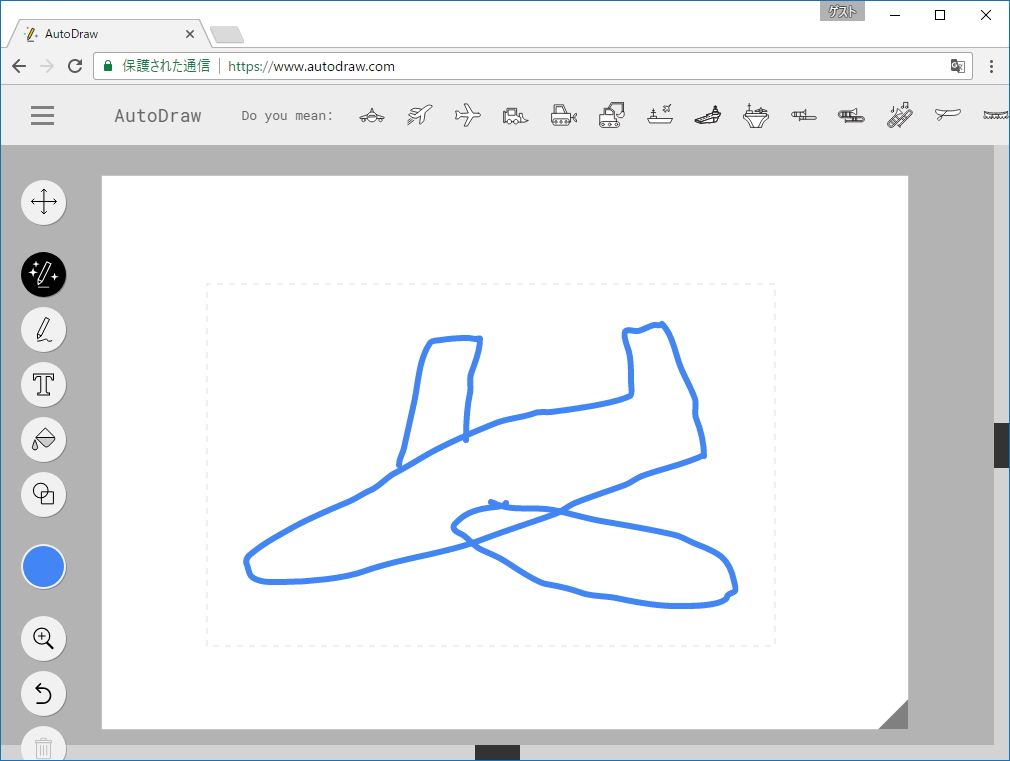Select the move/select arrows tool
The width and height of the screenshot is (1010, 761).
point(44,202)
